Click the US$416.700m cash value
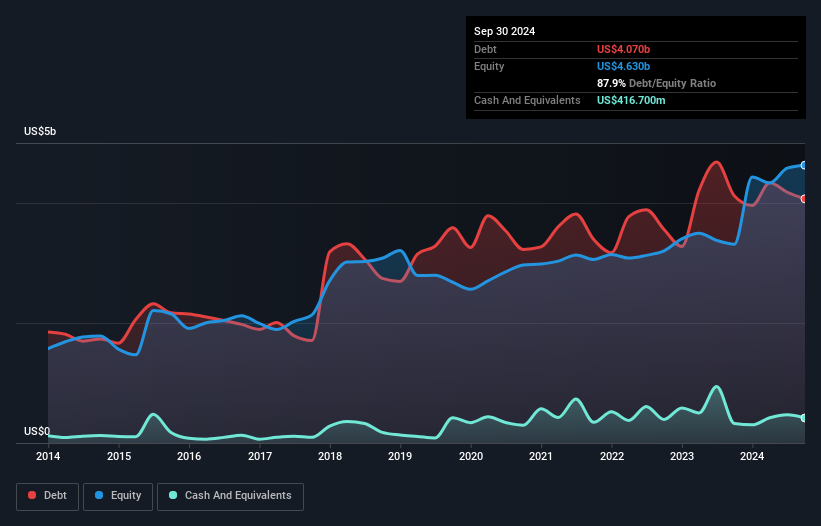Screen dimensions: 821x526 coord(631,100)
